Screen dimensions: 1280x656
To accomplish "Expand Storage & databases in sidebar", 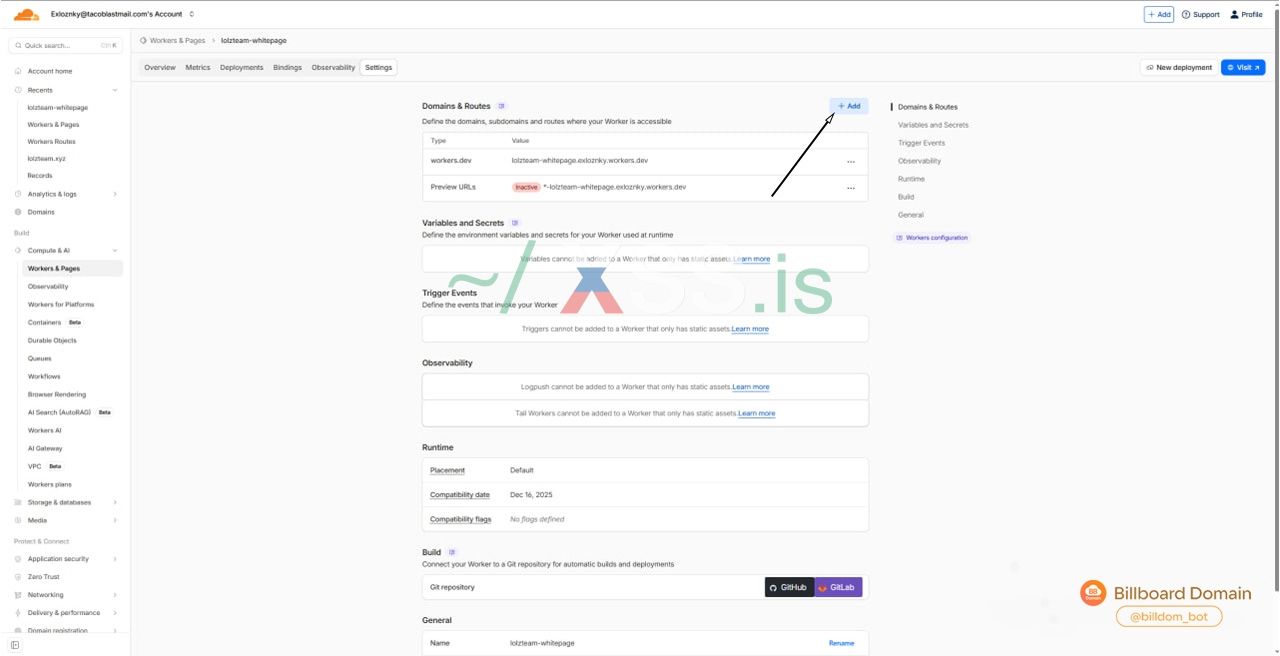I will click(115, 503).
